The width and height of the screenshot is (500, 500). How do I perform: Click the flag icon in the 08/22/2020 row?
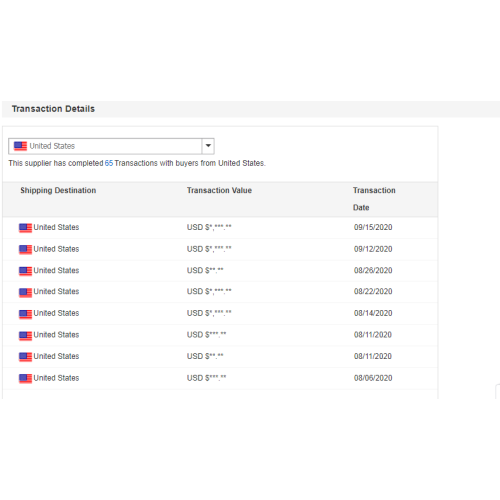(25, 292)
